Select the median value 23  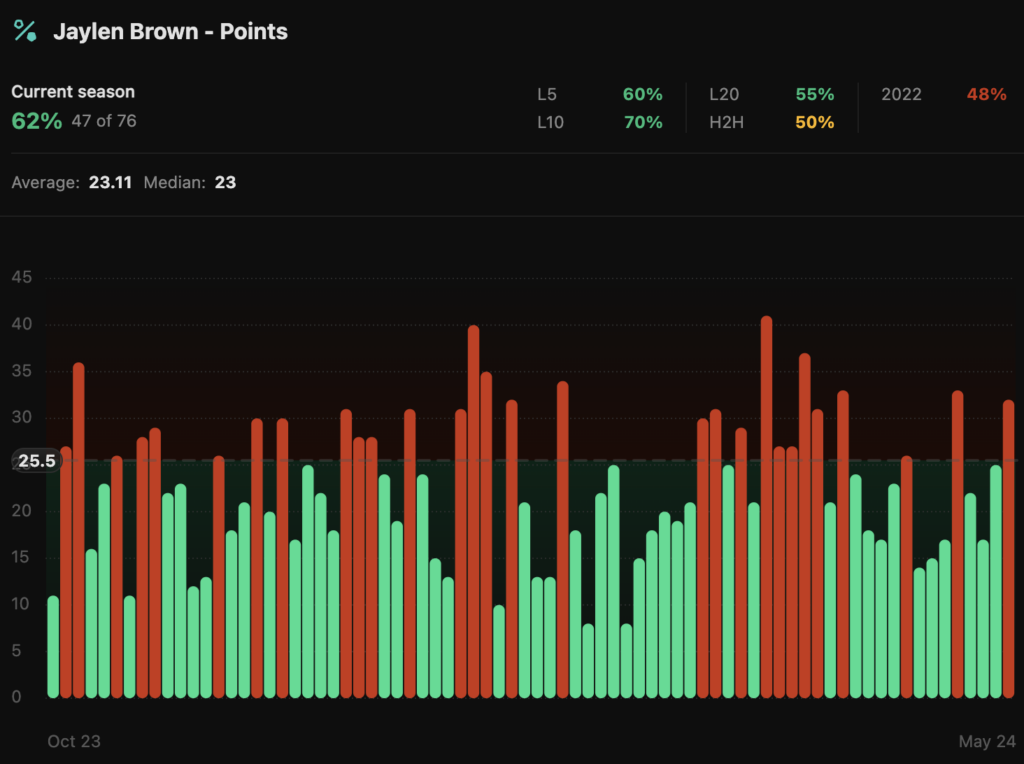point(225,183)
